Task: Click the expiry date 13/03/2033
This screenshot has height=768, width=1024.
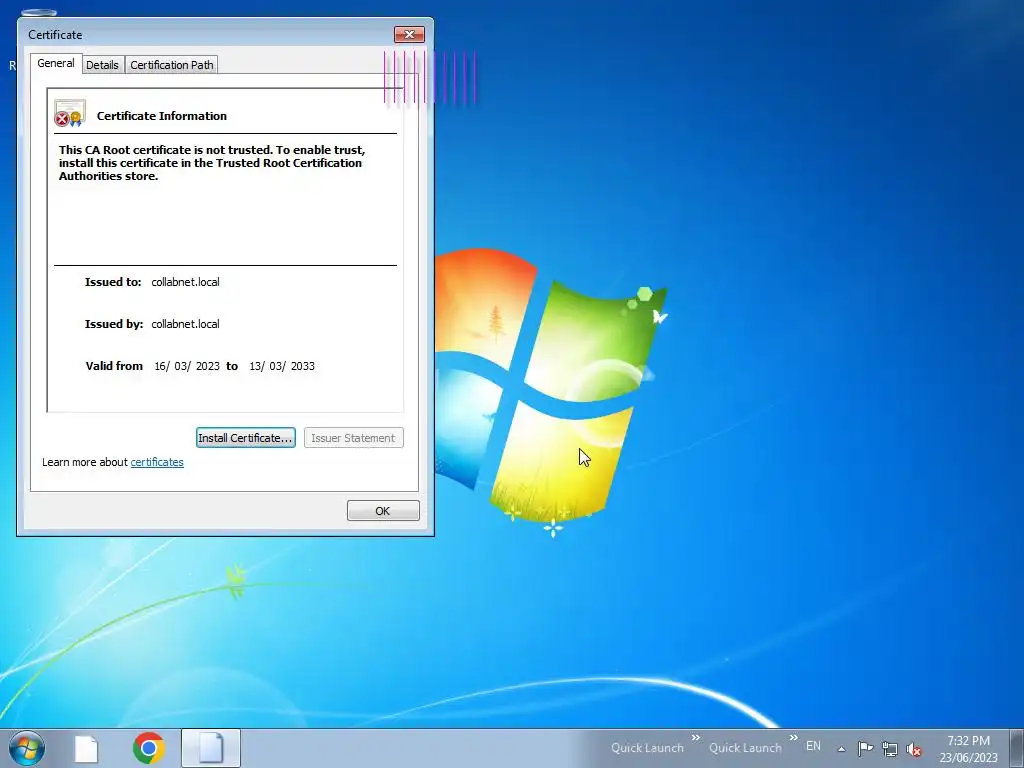Action: click(282, 366)
